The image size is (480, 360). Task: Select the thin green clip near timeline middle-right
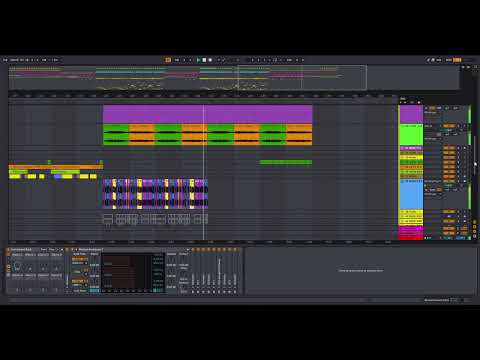(286, 162)
